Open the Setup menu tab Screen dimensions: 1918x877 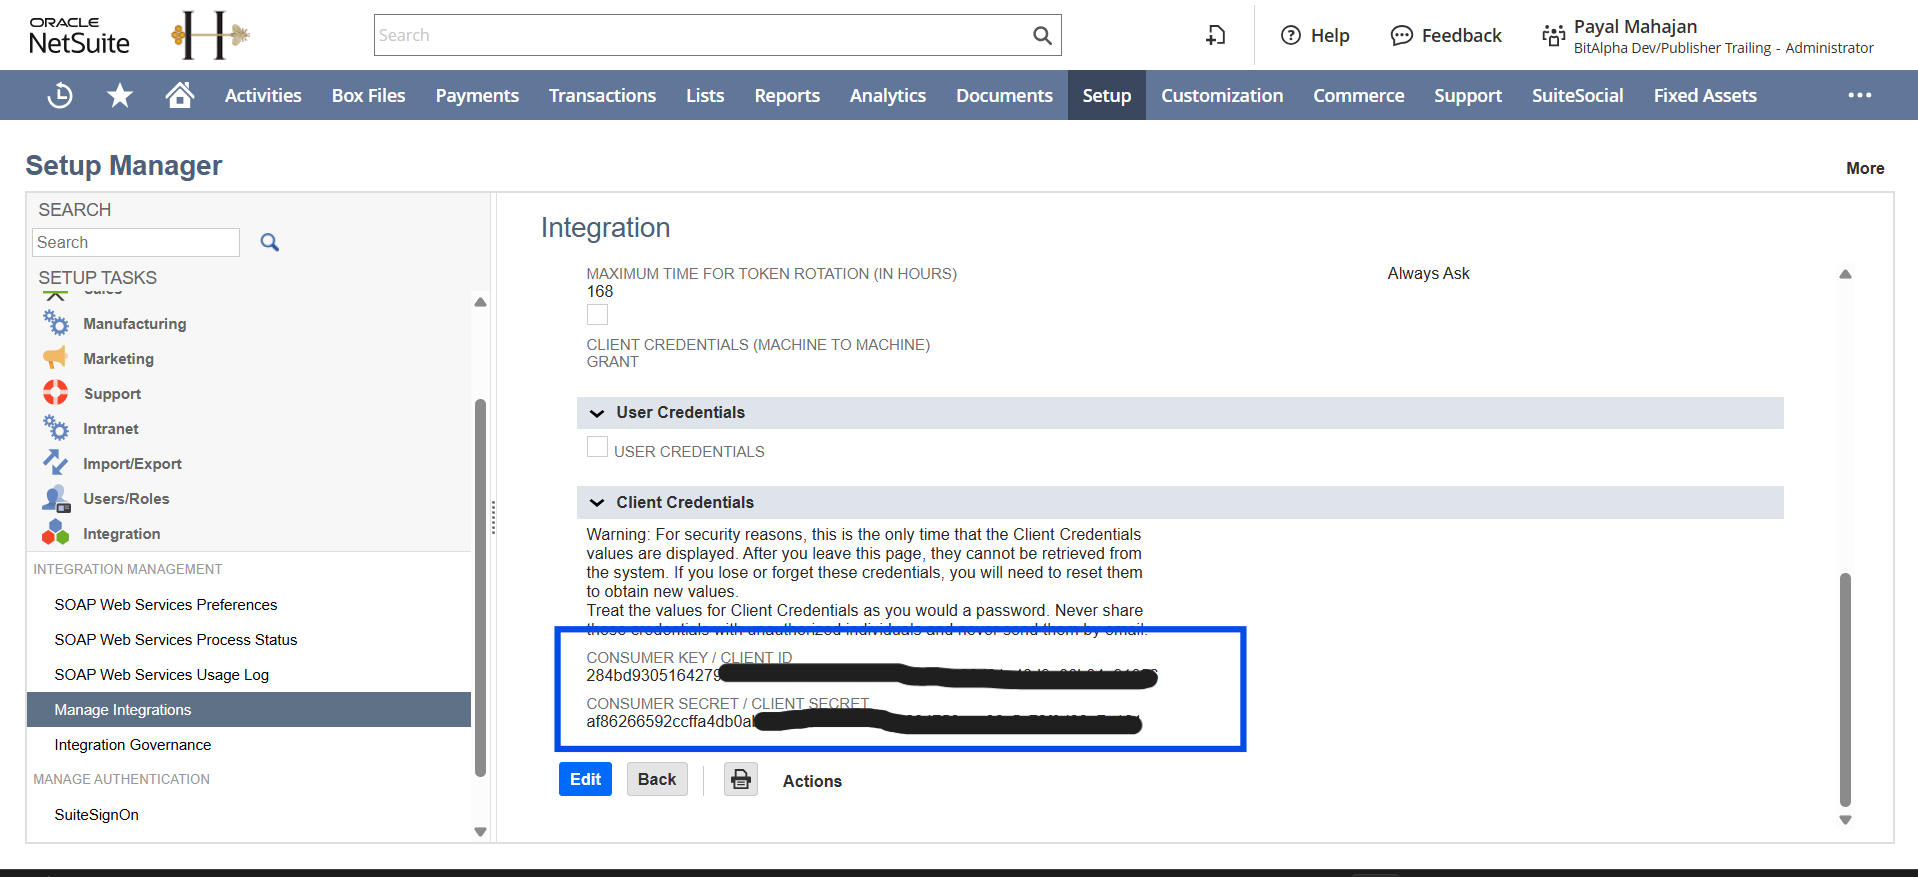click(1107, 96)
